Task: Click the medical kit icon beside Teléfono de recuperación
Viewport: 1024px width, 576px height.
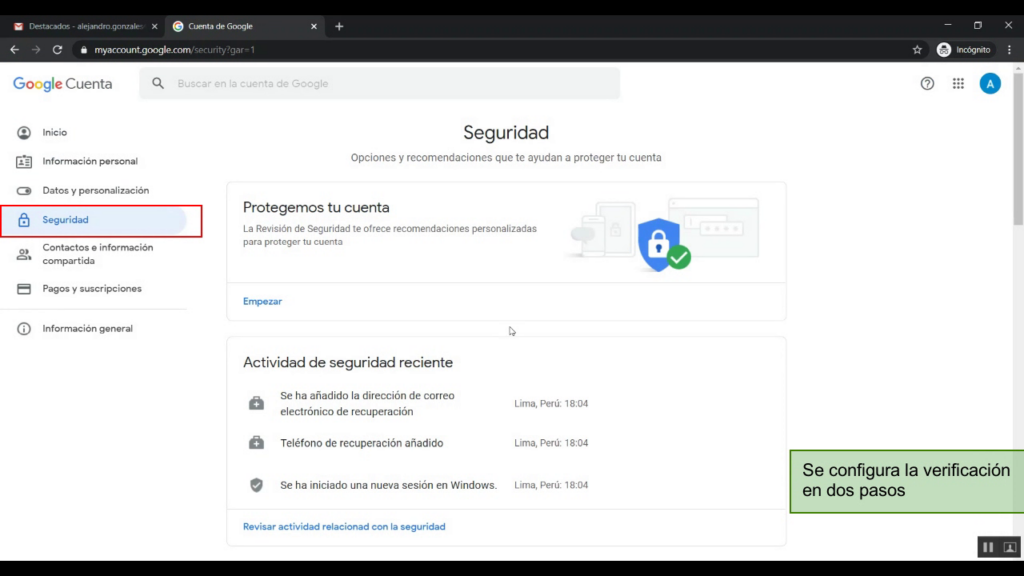Action: [256, 443]
